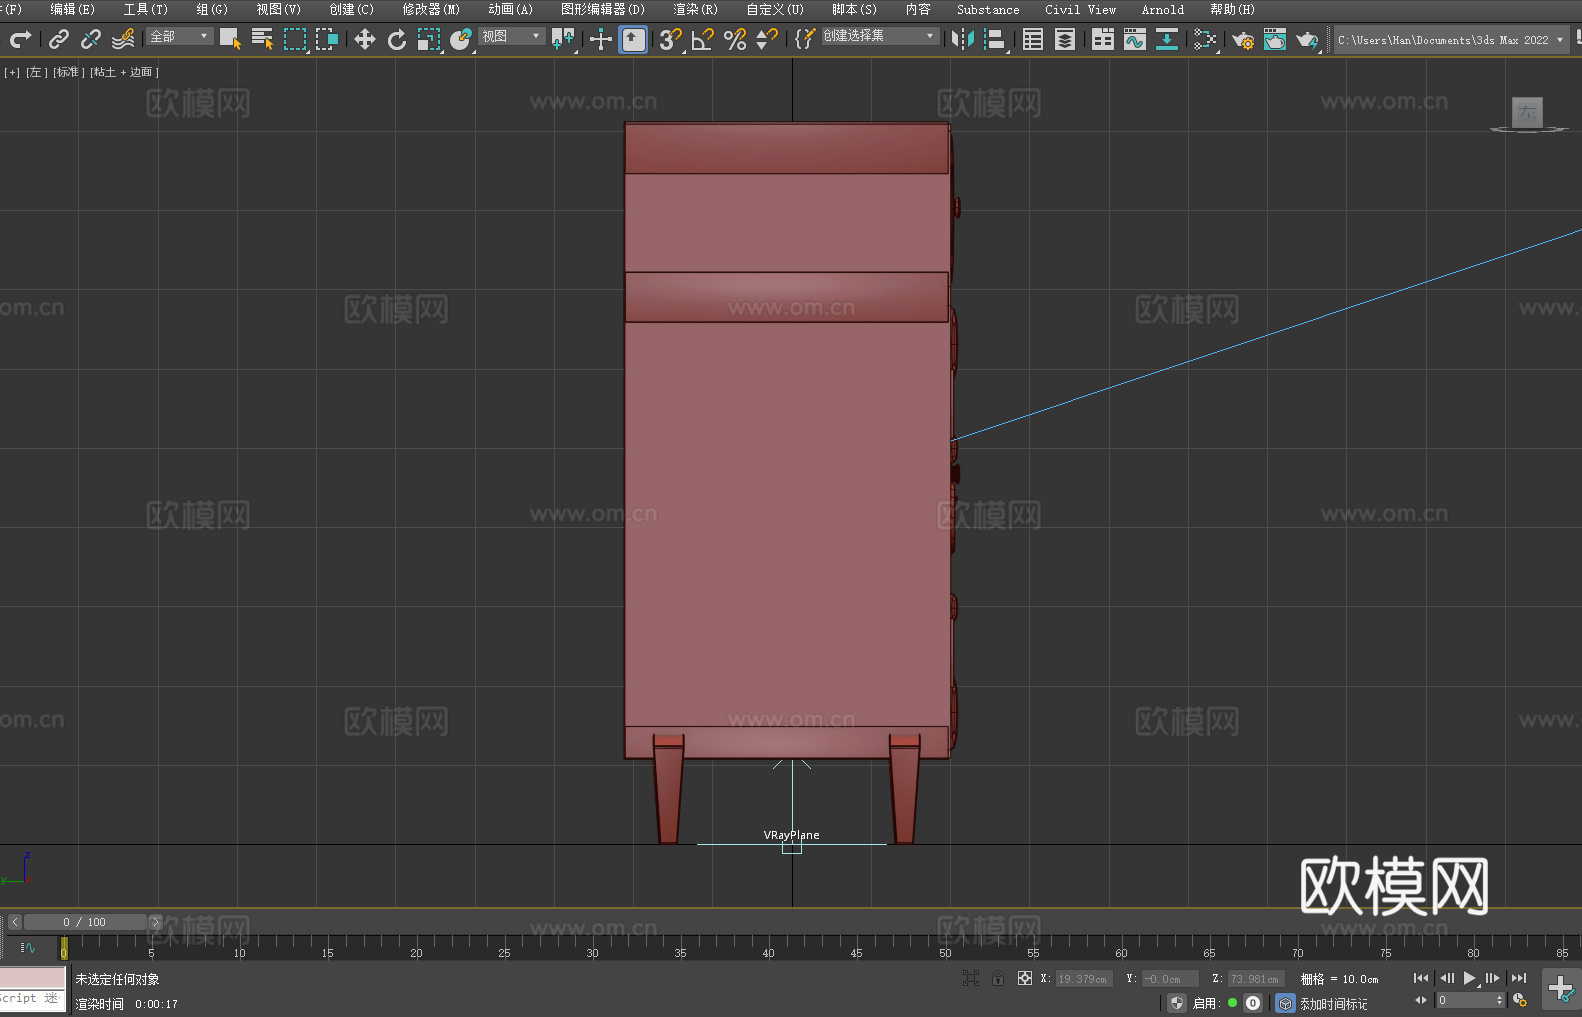This screenshot has height=1017, width=1582.
Task: Click time slider previous frame arrow
Action: point(14,922)
